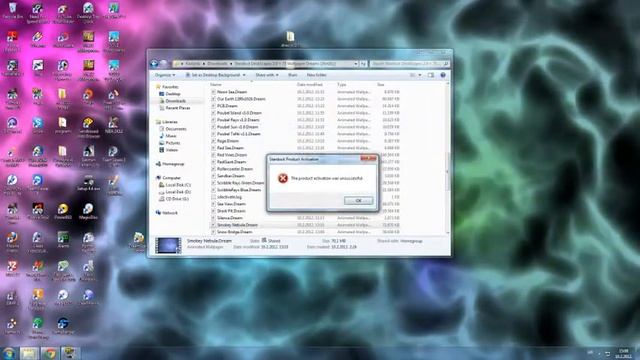Open the Organize menu
640x360 pixels.
tap(165, 75)
